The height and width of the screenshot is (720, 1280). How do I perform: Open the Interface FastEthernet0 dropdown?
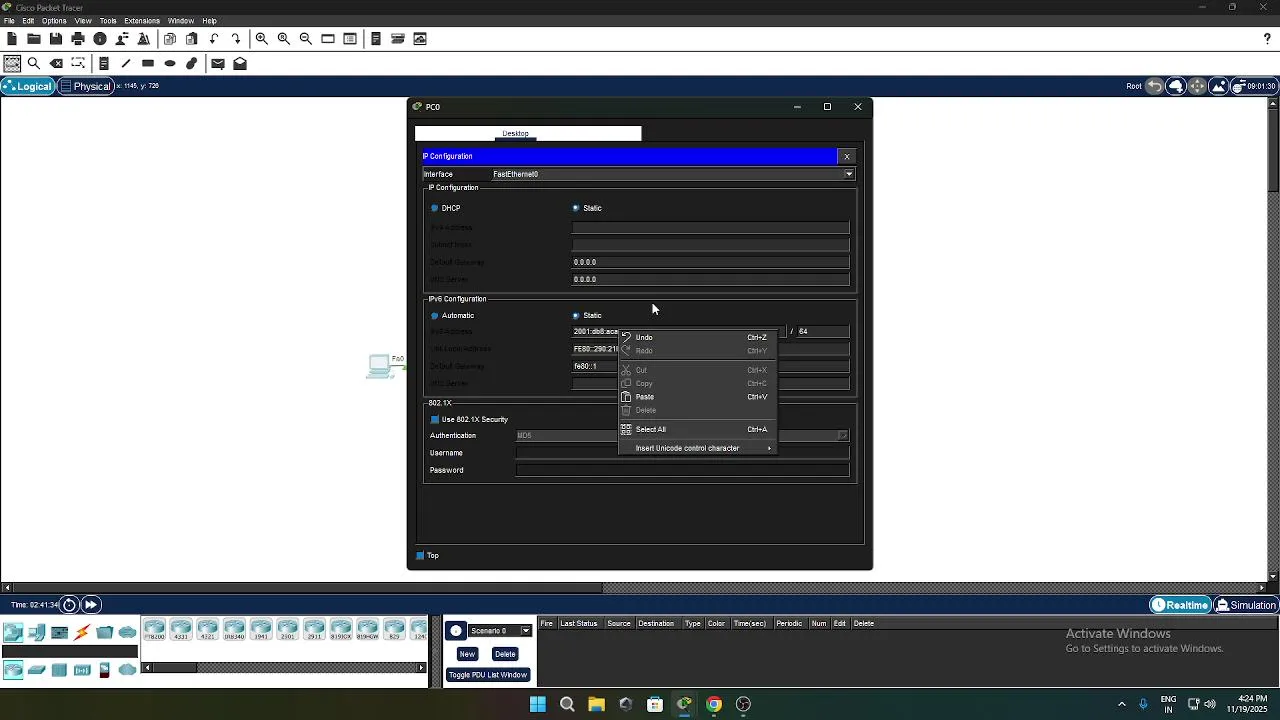pyautogui.click(x=672, y=174)
